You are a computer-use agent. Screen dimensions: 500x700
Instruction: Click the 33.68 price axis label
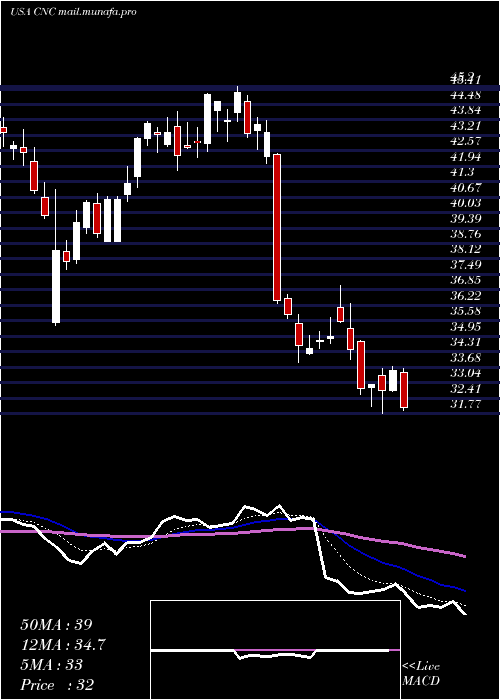(x=466, y=358)
